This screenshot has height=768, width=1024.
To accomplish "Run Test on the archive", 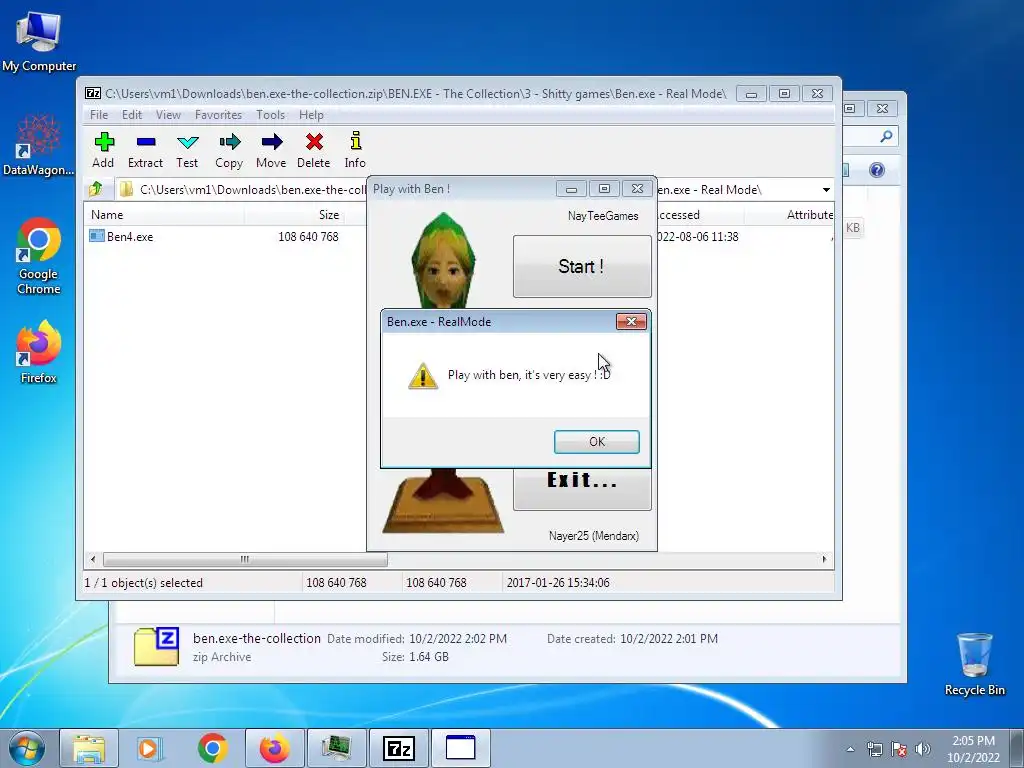I will pos(187,150).
